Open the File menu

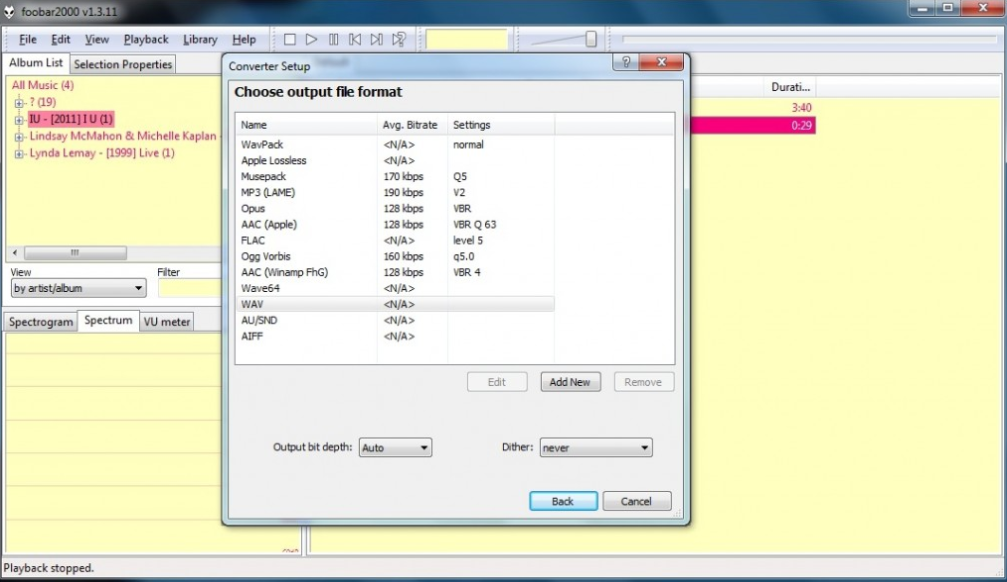[x=28, y=39]
